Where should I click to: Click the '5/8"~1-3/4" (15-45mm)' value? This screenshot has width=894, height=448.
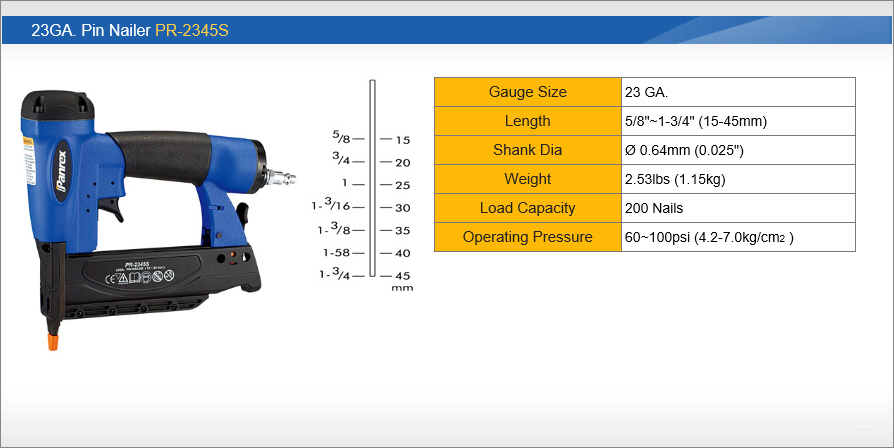pos(696,121)
